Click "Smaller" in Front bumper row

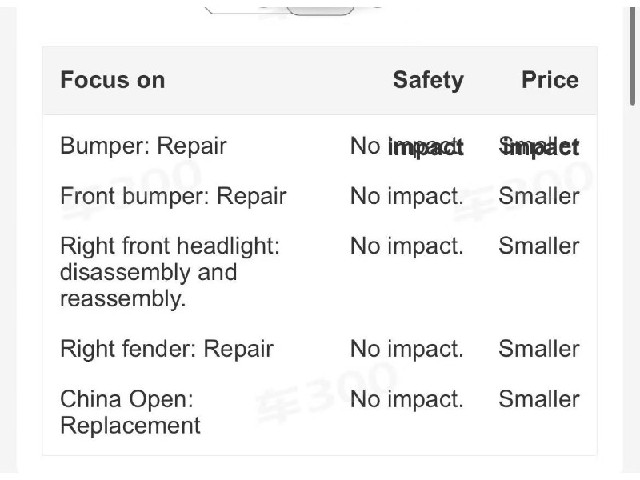(539, 196)
